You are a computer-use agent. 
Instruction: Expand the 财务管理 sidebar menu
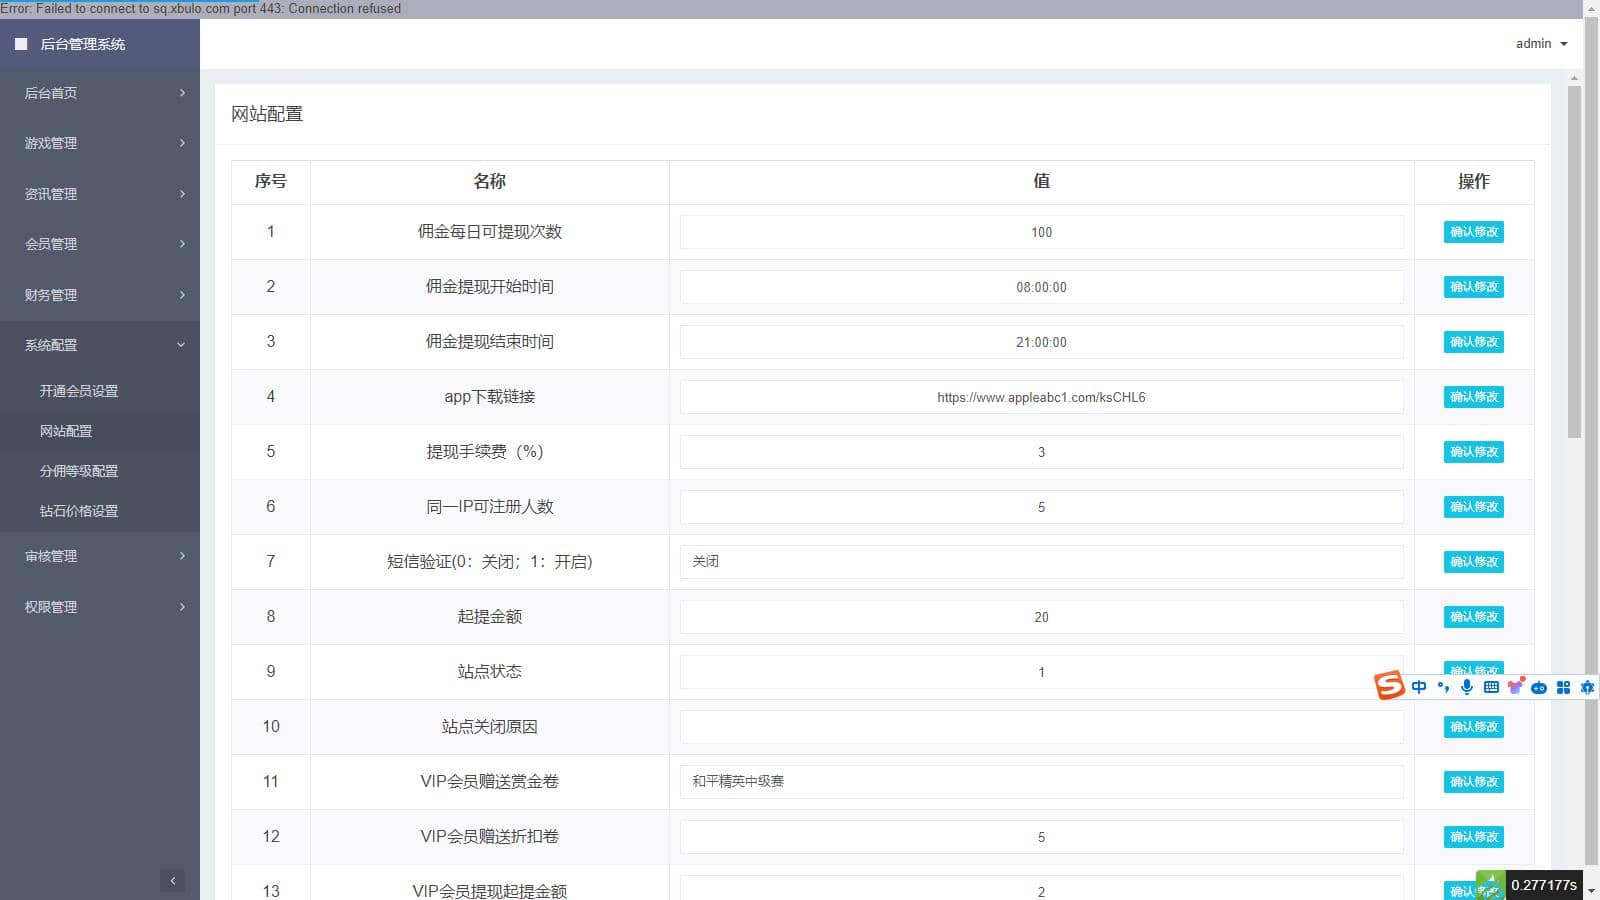pos(100,295)
